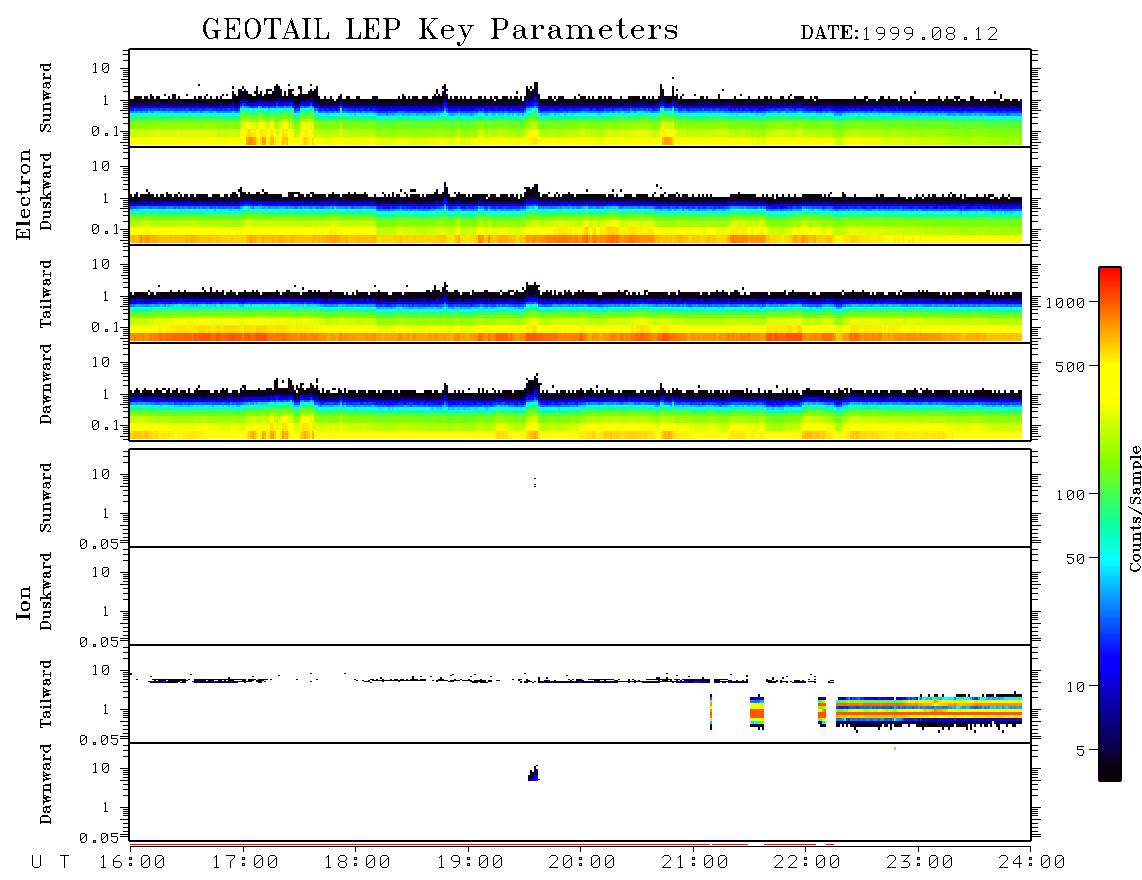Click the "Counts/Sample" colorbar title
Screen dimensions: 1142x880
click(1134, 508)
